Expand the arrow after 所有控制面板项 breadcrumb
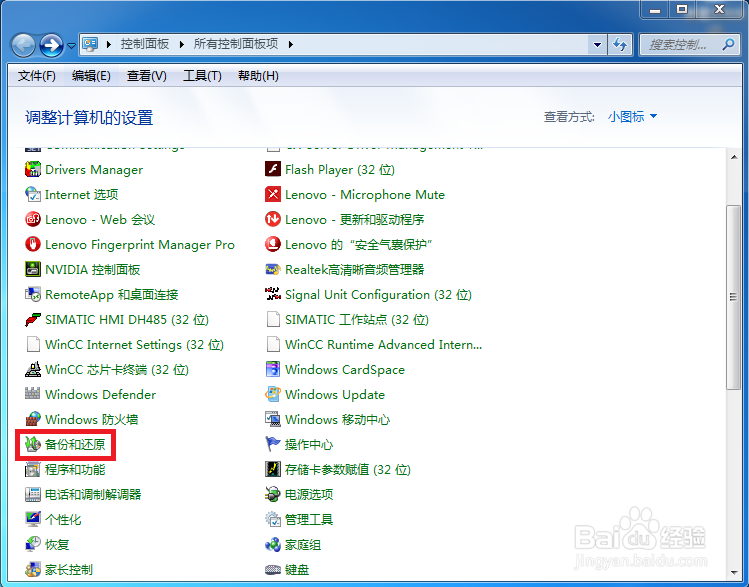Image resolution: width=749 pixels, height=587 pixels. click(x=290, y=44)
